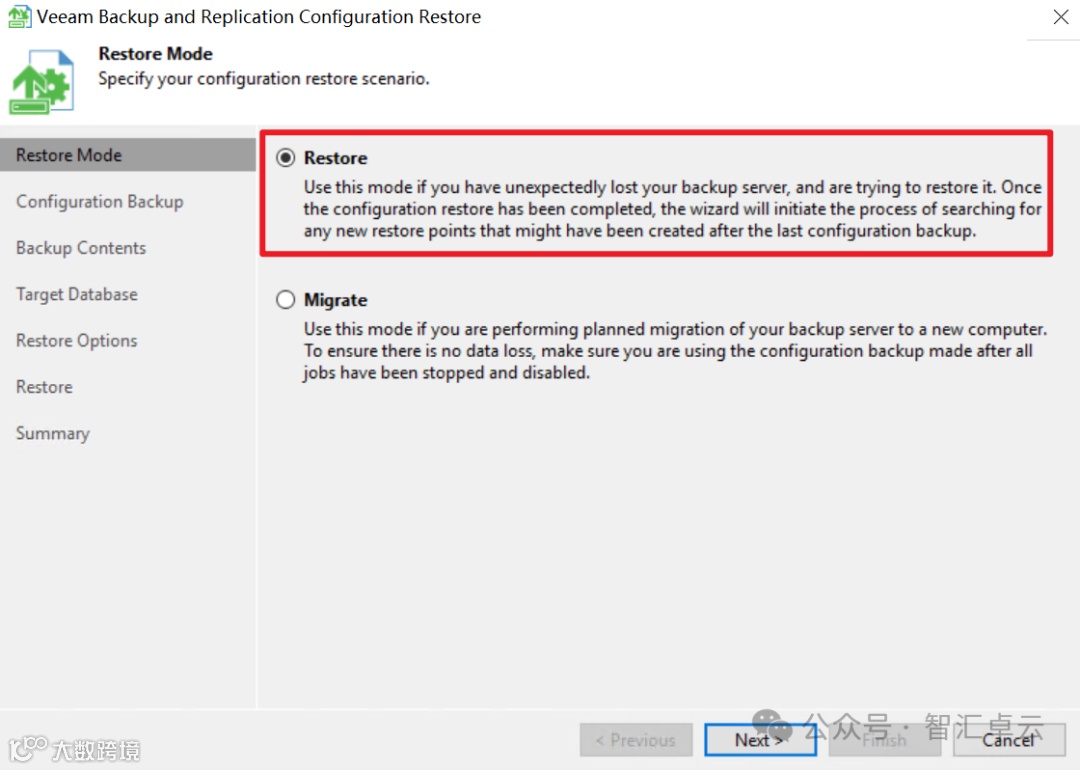Select the Restore mode radio button

point(286,158)
